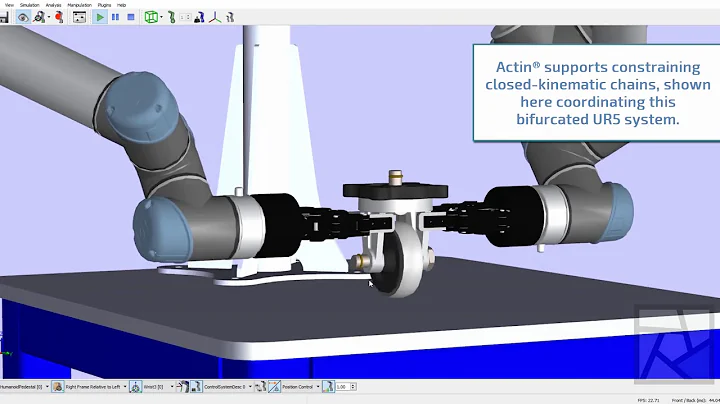Open the Plugins menu

pyautogui.click(x=104, y=5)
